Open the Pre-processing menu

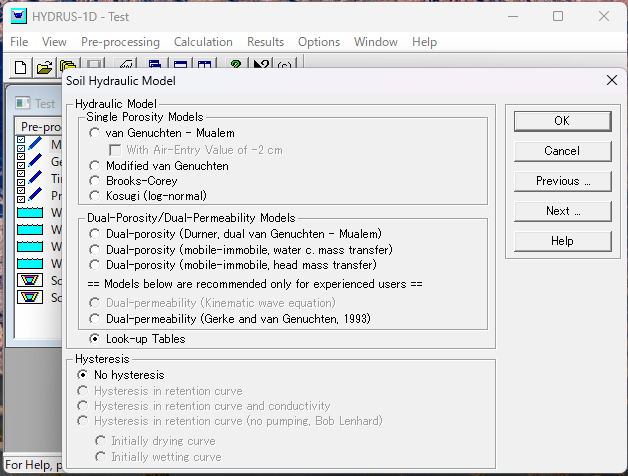click(120, 42)
